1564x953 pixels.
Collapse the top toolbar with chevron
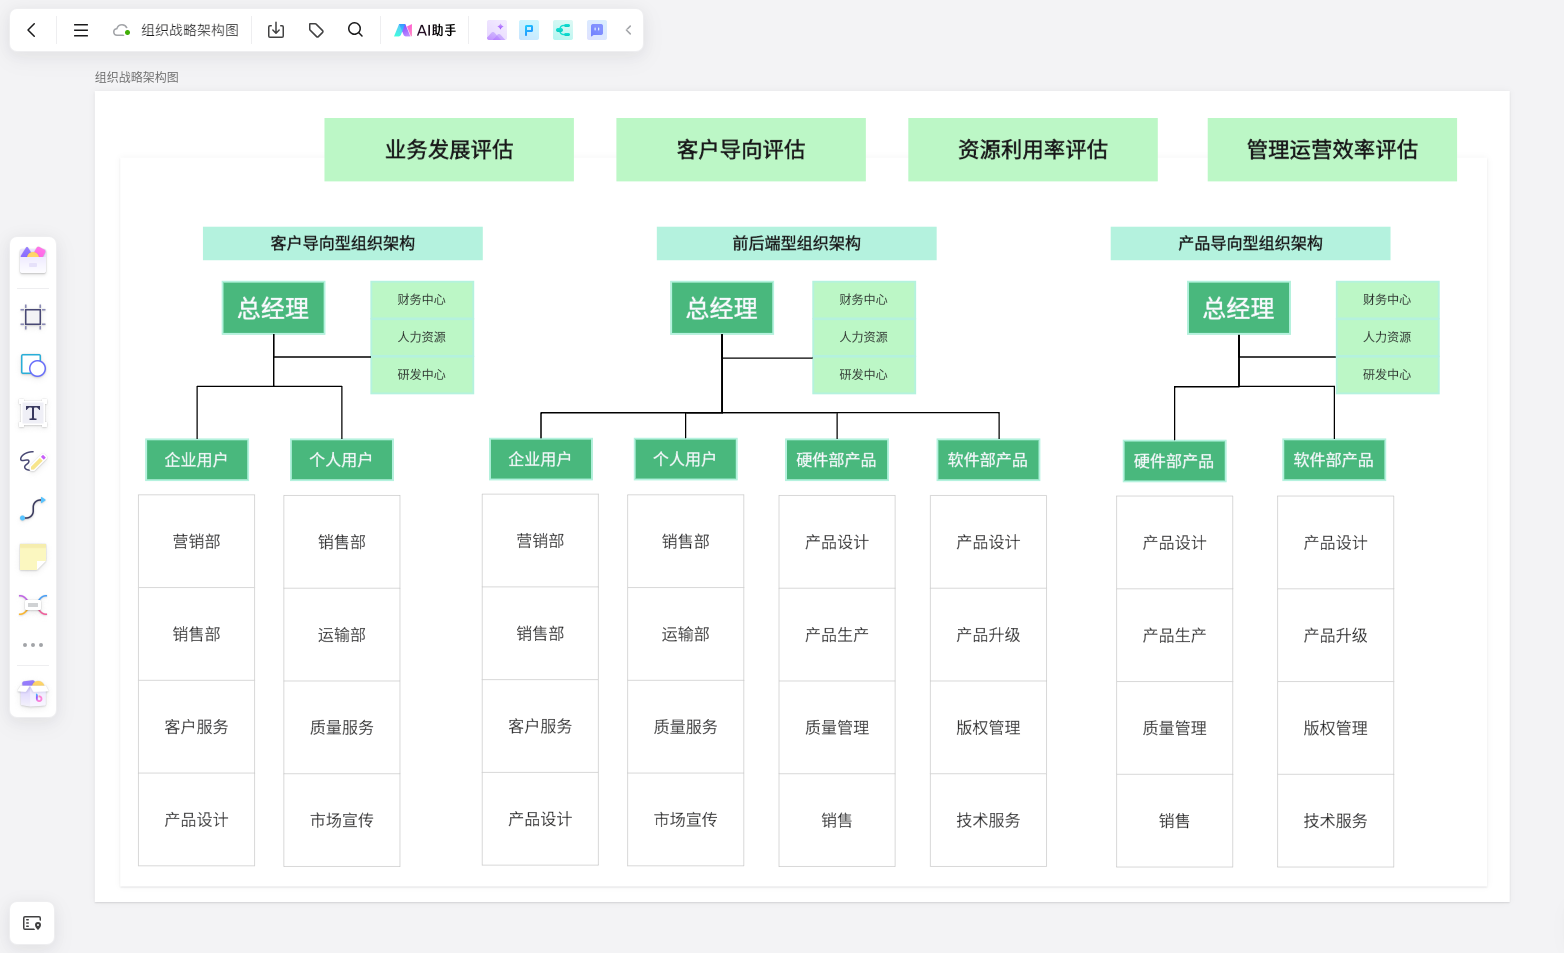[628, 30]
